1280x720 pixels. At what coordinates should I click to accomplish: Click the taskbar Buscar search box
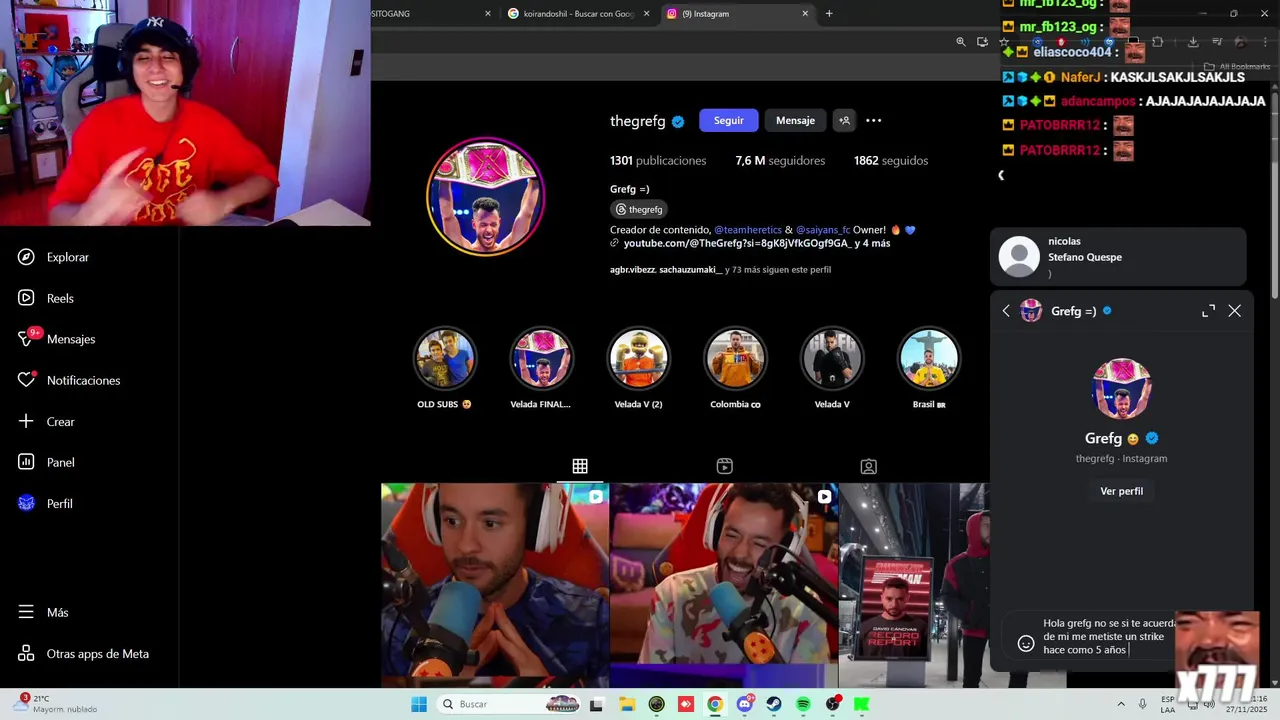[x=510, y=704]
